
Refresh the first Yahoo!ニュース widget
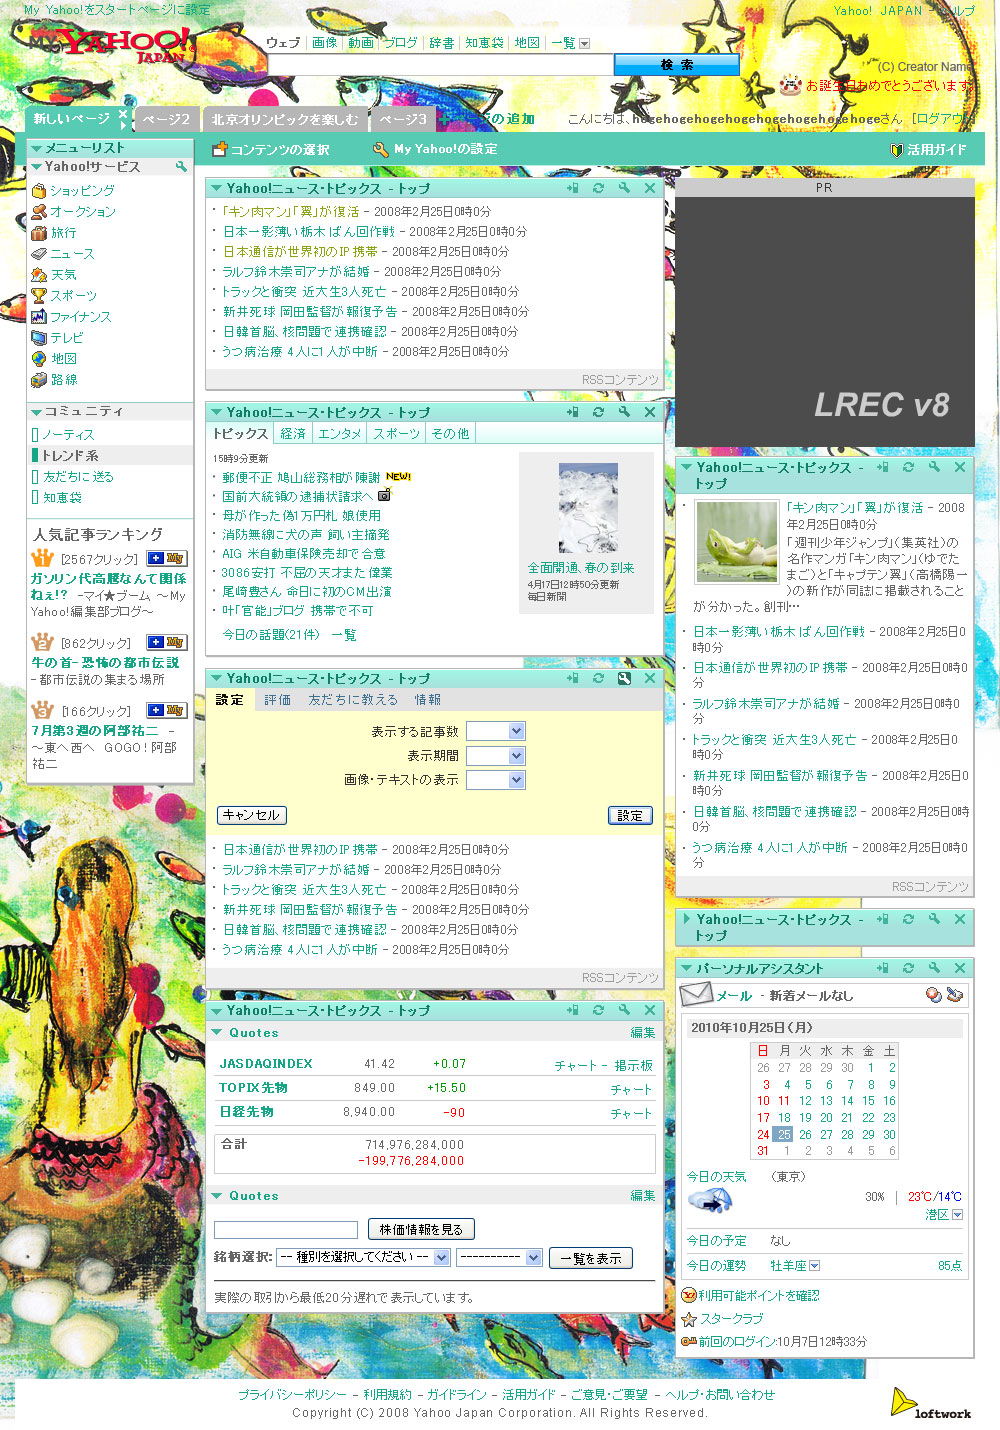click(598, 188)
